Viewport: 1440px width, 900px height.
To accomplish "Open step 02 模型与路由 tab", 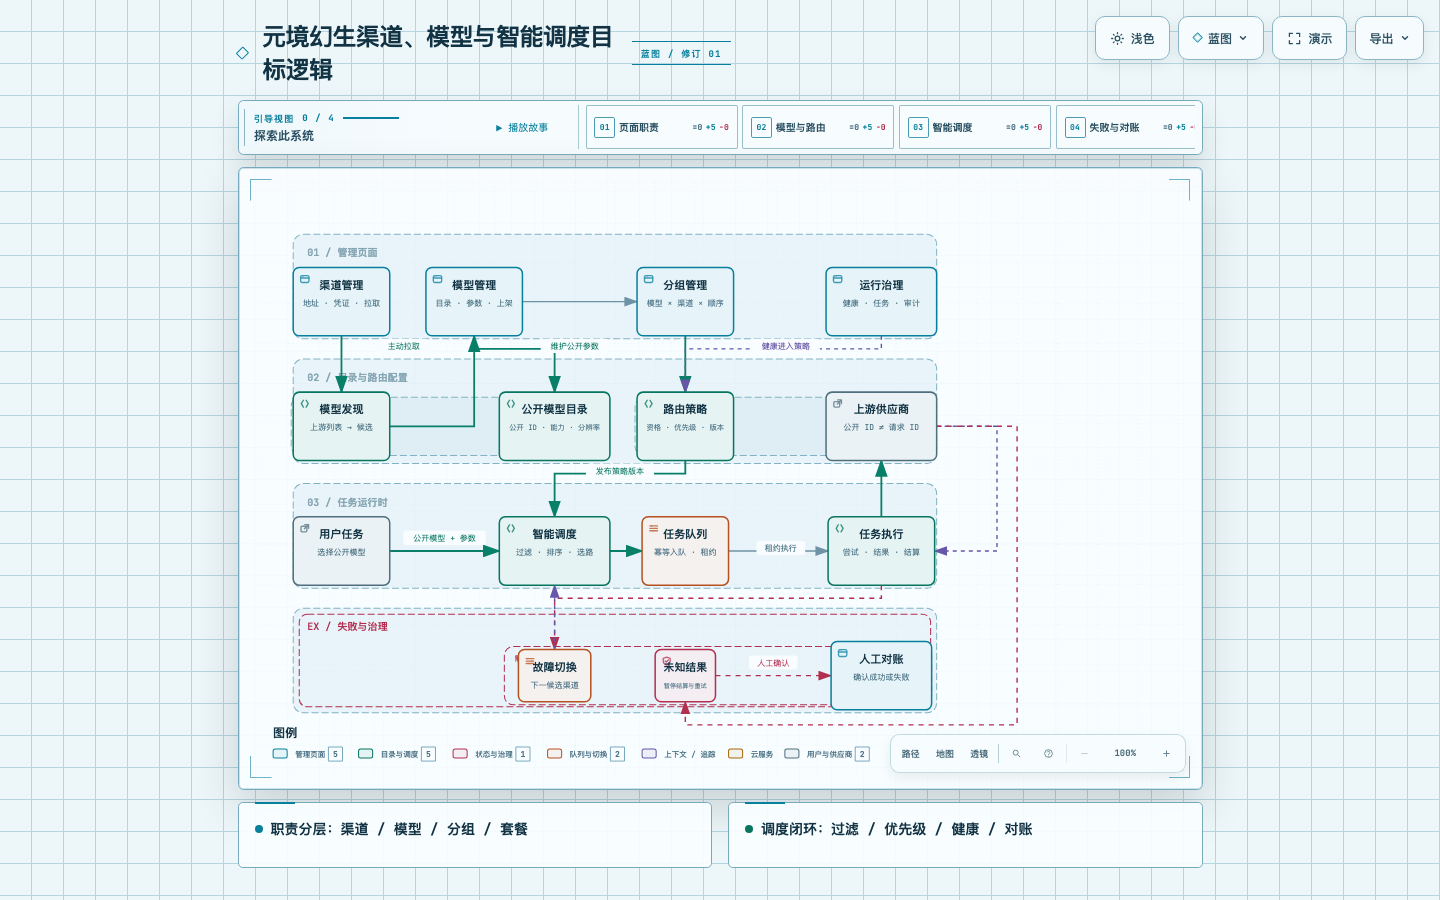I will 818,127.
